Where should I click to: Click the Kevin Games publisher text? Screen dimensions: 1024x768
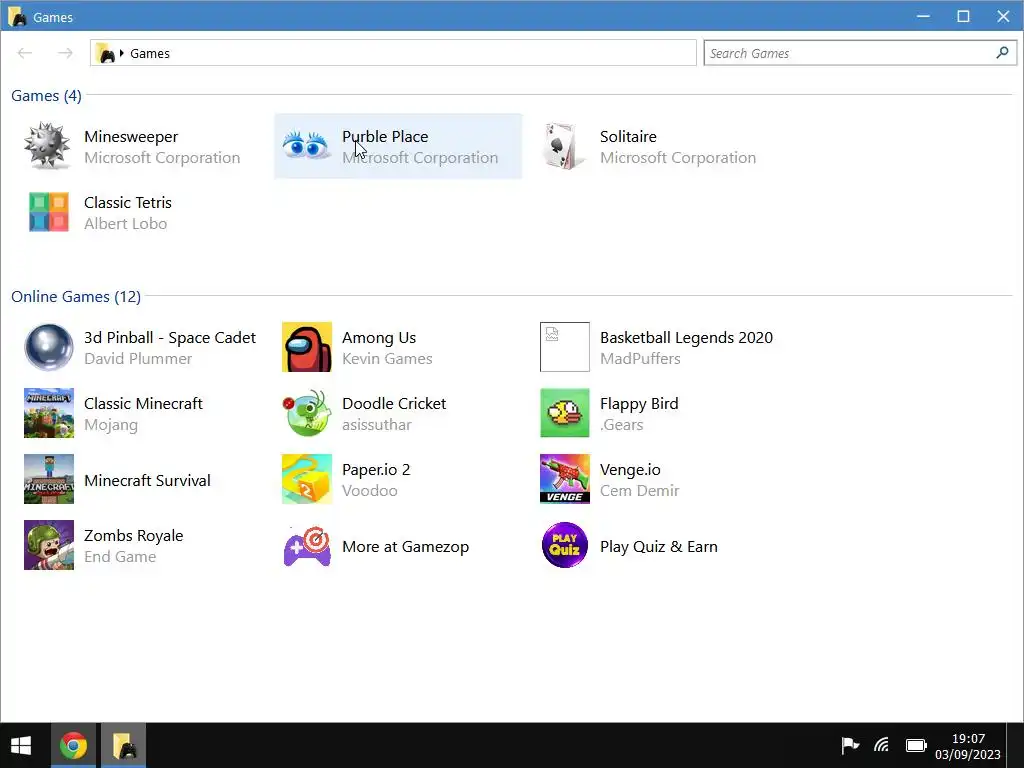point(387,359)
